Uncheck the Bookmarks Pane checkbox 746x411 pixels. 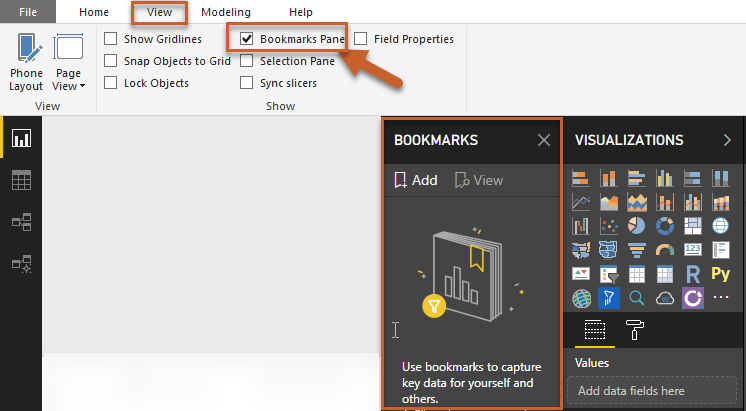coord(247,39)
